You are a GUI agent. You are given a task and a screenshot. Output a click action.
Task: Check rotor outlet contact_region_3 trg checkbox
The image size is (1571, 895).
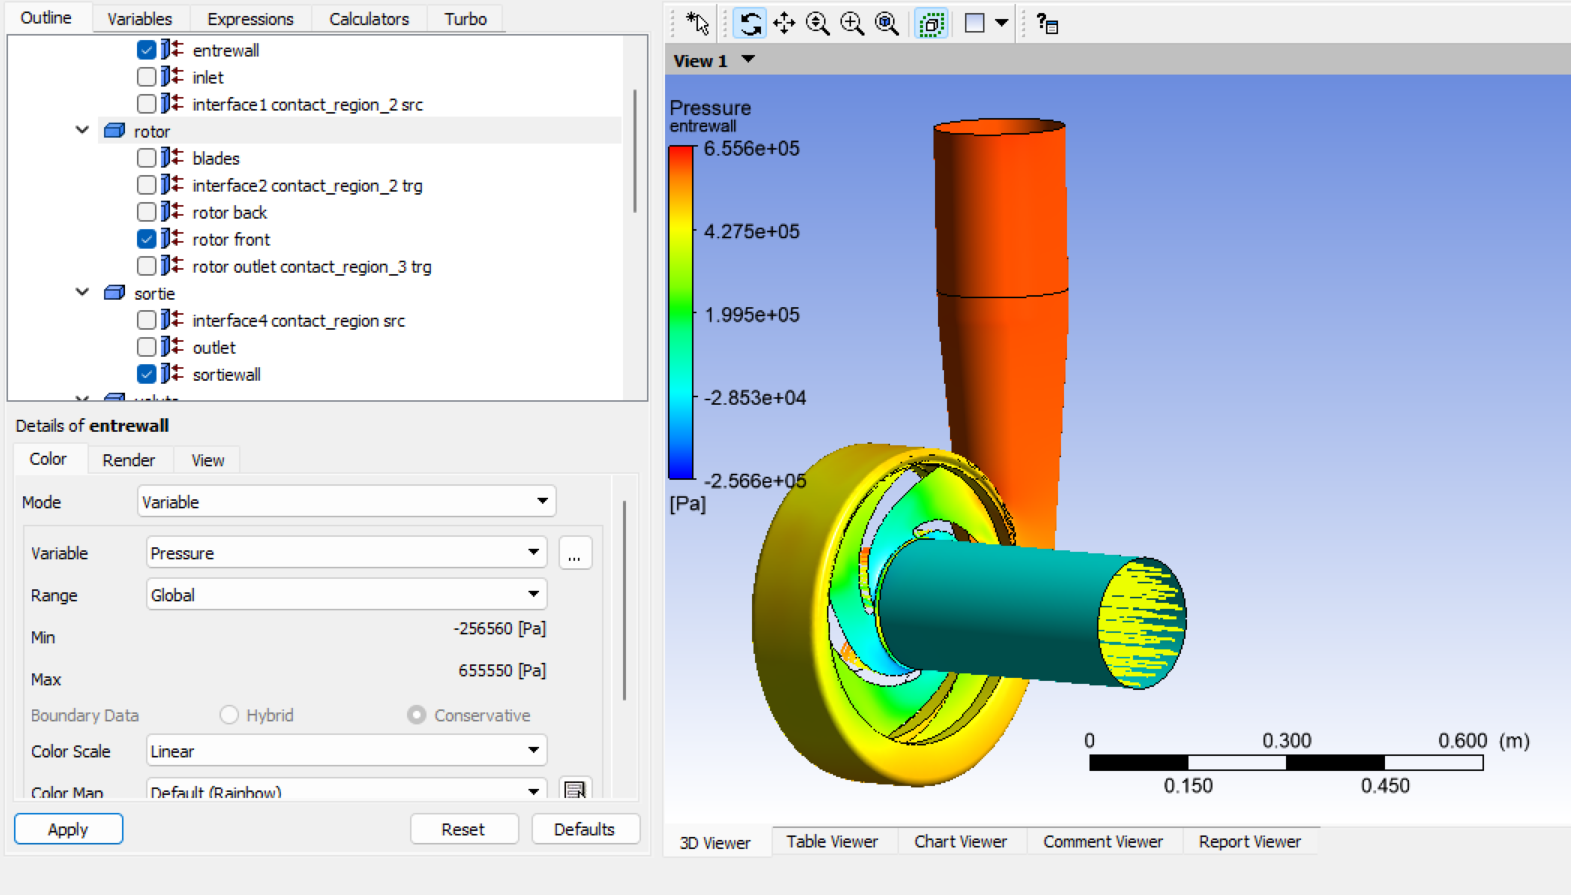pos(146,265)
